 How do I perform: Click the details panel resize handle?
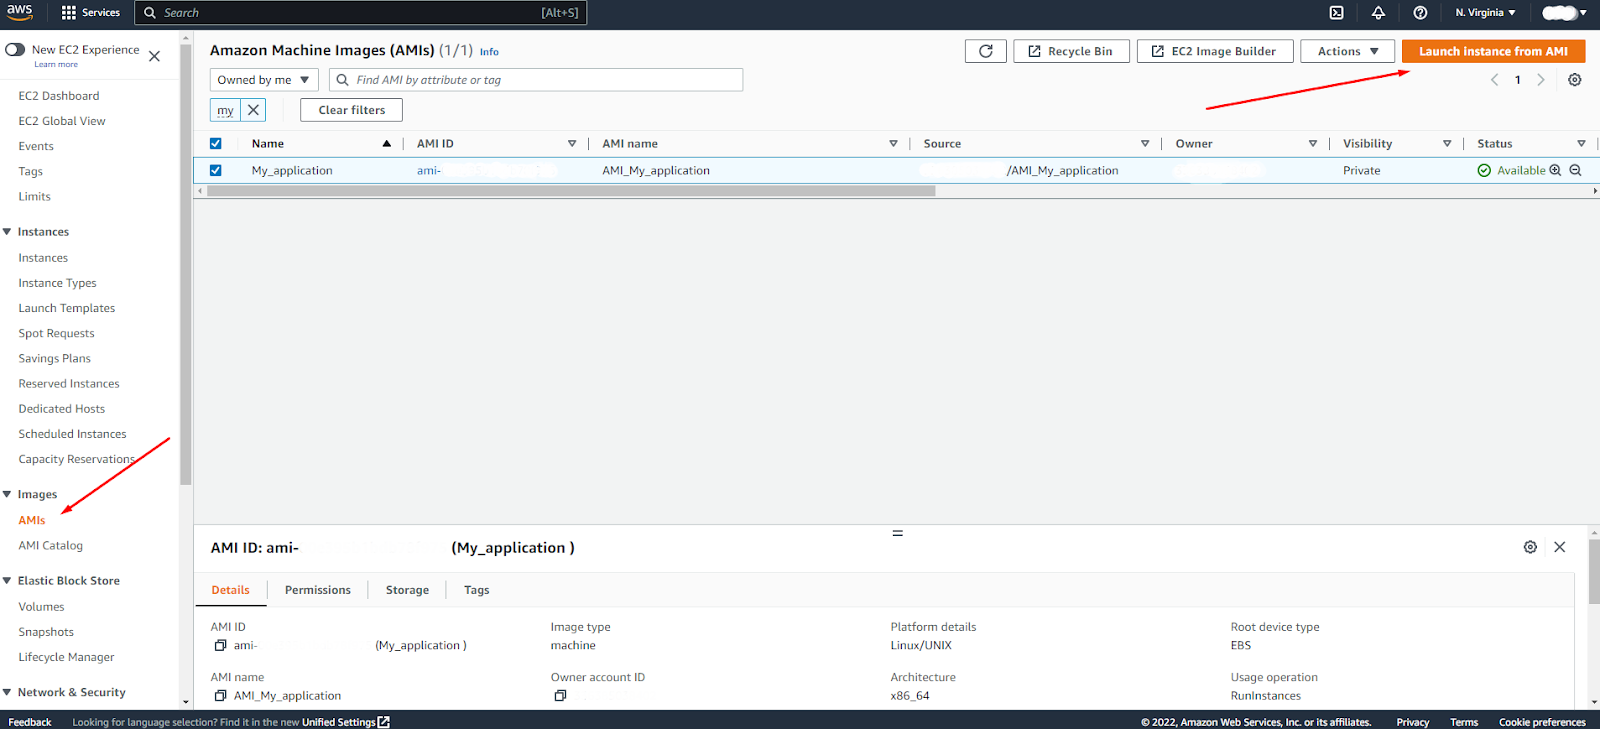[x=897, y=533]
